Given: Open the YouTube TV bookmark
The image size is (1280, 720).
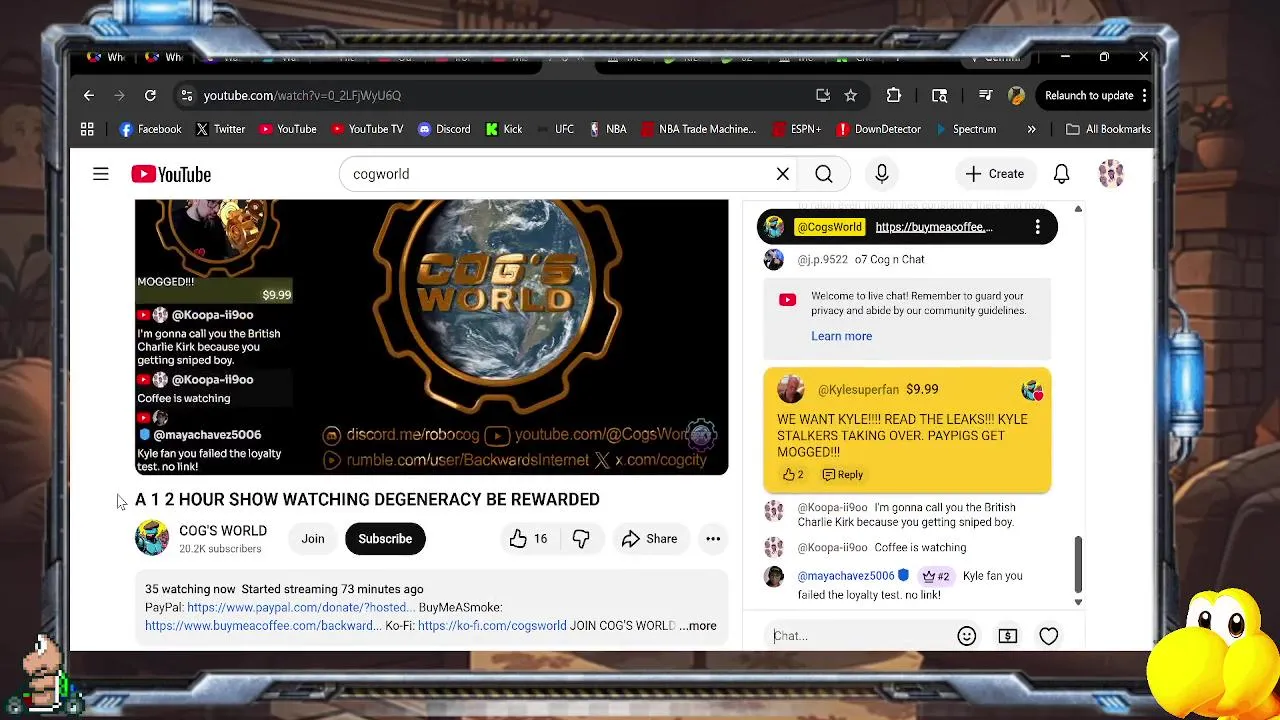Looking at the screenshot, I should click(x=367, y=129).
